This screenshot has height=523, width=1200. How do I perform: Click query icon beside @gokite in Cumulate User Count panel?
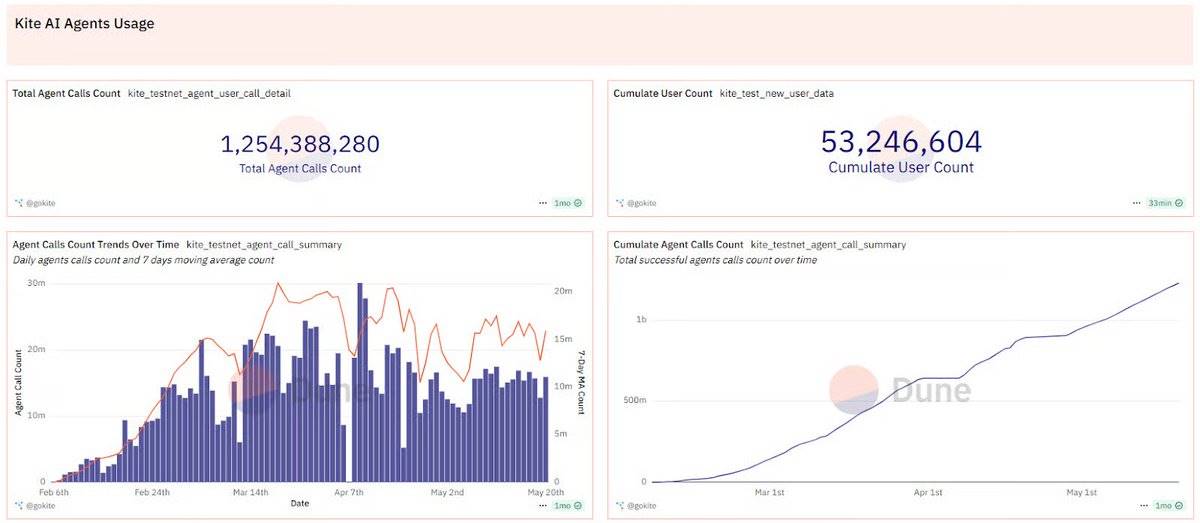[x=619, y=203]
